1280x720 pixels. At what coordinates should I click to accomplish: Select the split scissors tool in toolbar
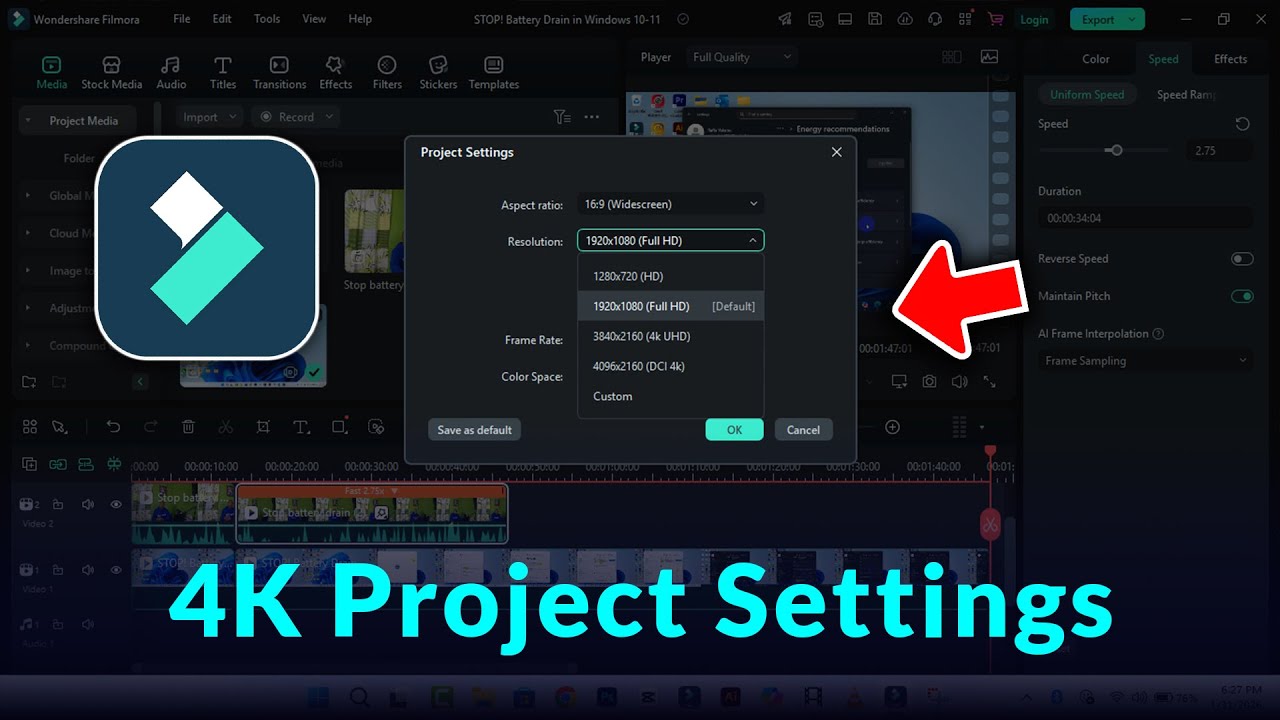(x=225, y=427)
